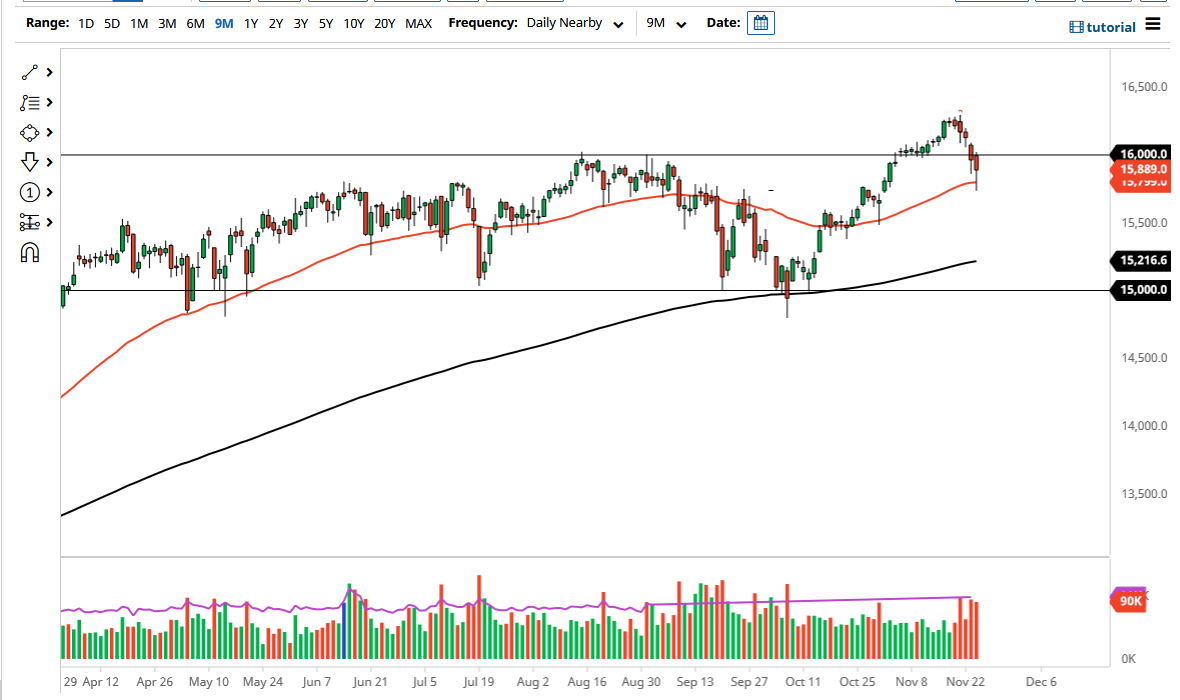Select the measurement tool in the sidebar
The width and height of the screenshot is (1180, 700).
pos(27,222)
